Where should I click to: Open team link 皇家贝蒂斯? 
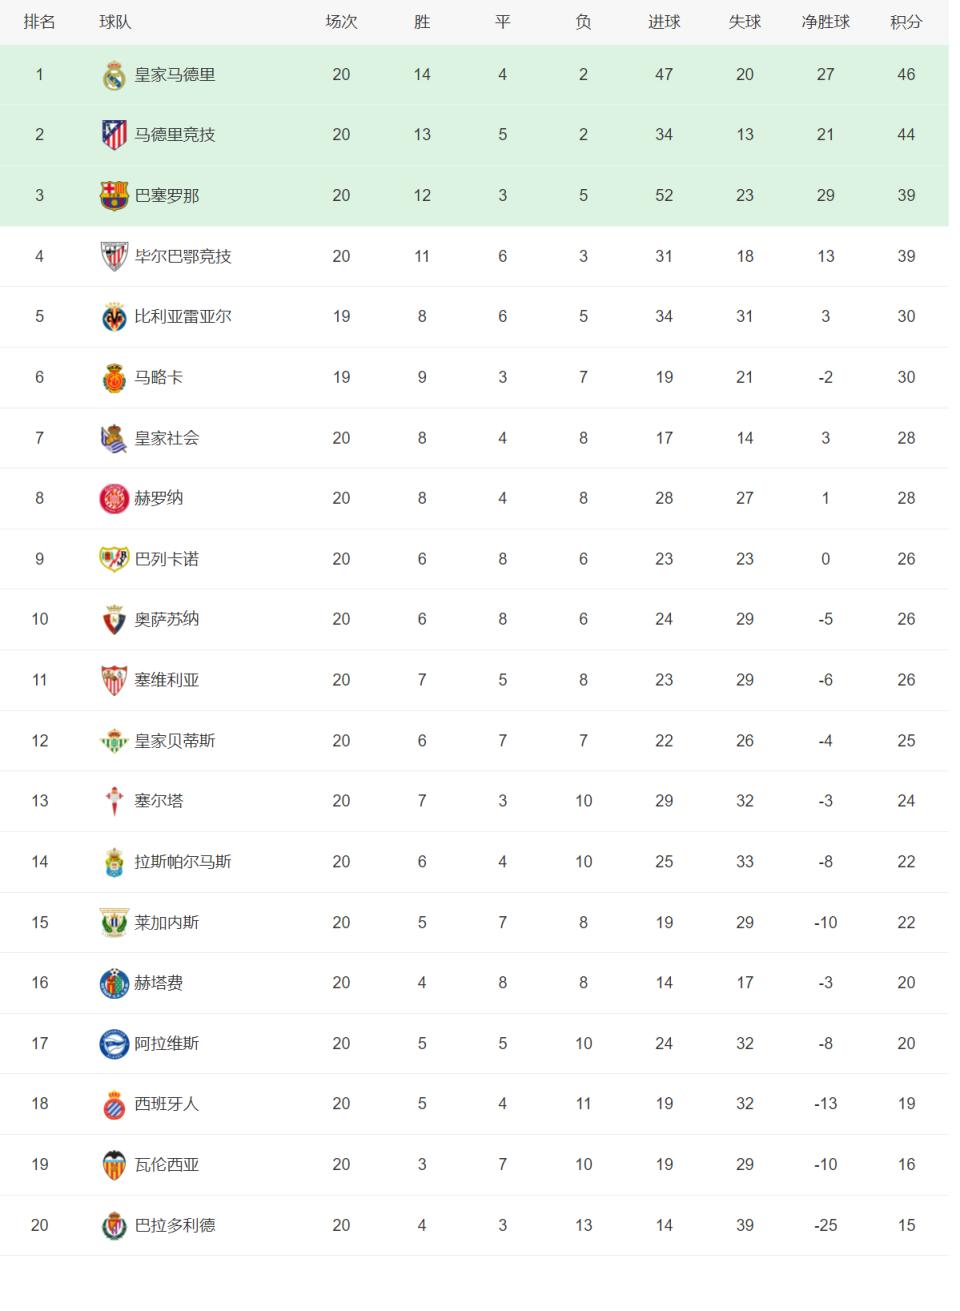(175, 741)
